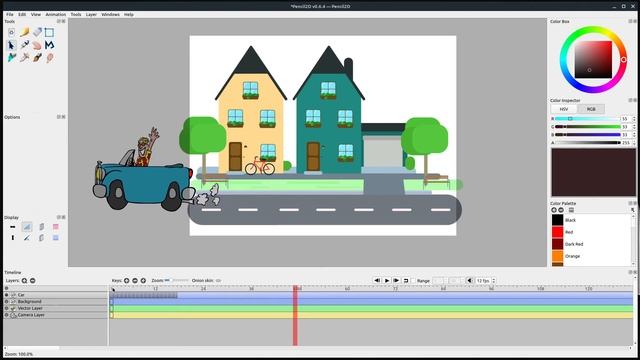640x360 pixels.
Task: Select the Brush tool
Action: pos(37,57)
